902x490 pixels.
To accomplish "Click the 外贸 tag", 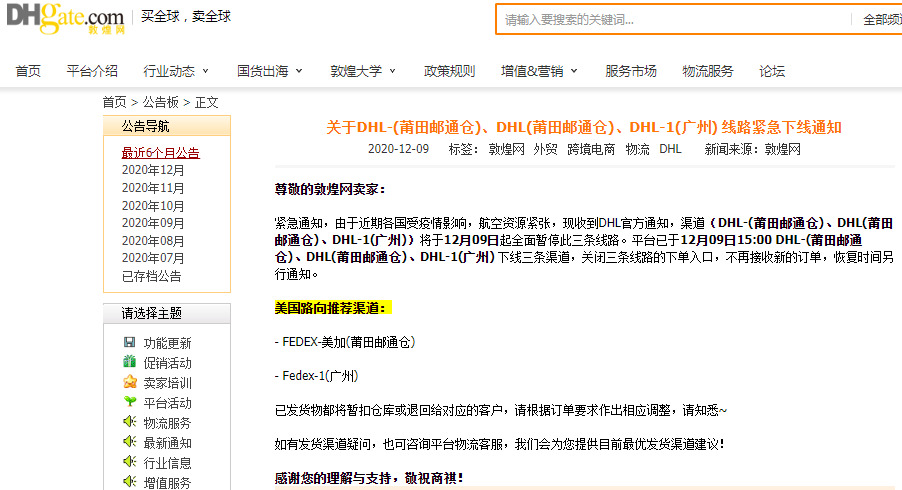I will 545,150.
